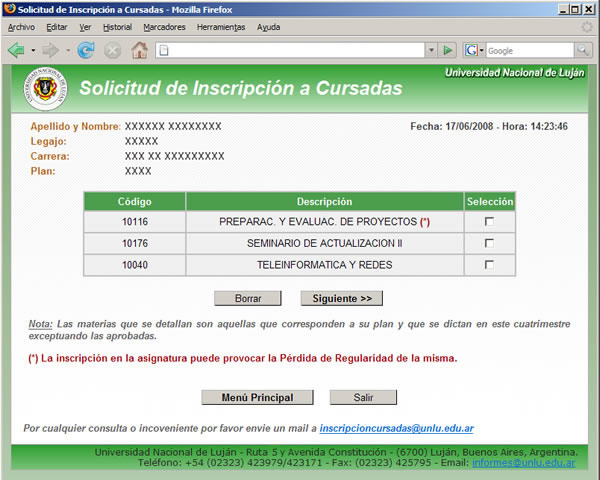Viewport: 600px width, 480px height.
Task: Click the Stop loading icon
Action: [112, 50]
